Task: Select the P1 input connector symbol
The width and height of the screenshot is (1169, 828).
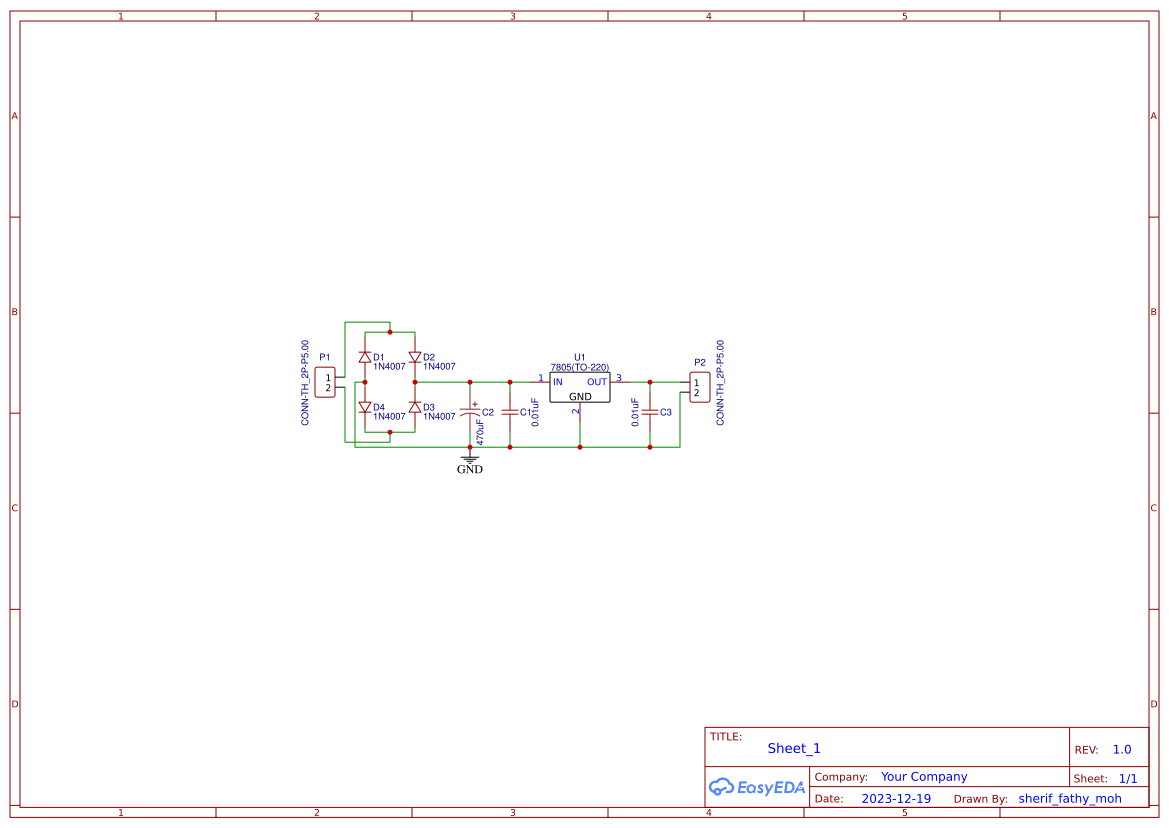Action: [x=327, y=382]
